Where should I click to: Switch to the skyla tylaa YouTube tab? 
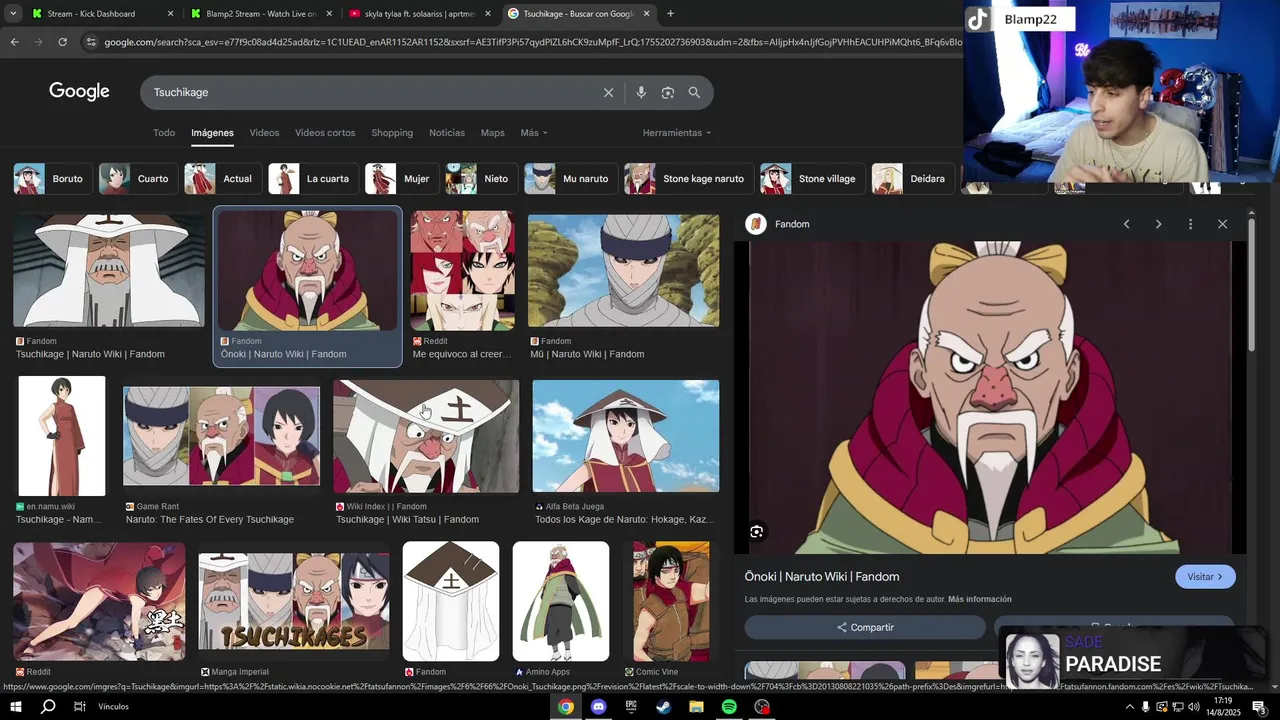tap(420, 14)
